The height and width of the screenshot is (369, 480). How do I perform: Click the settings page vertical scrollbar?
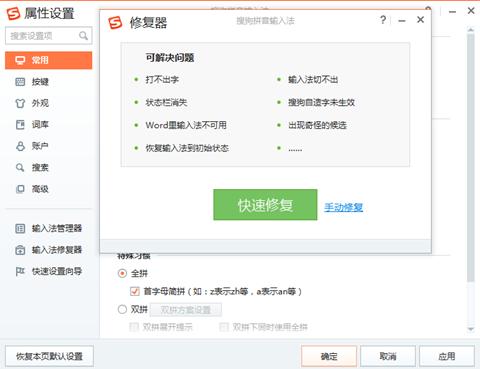point(470,157)
